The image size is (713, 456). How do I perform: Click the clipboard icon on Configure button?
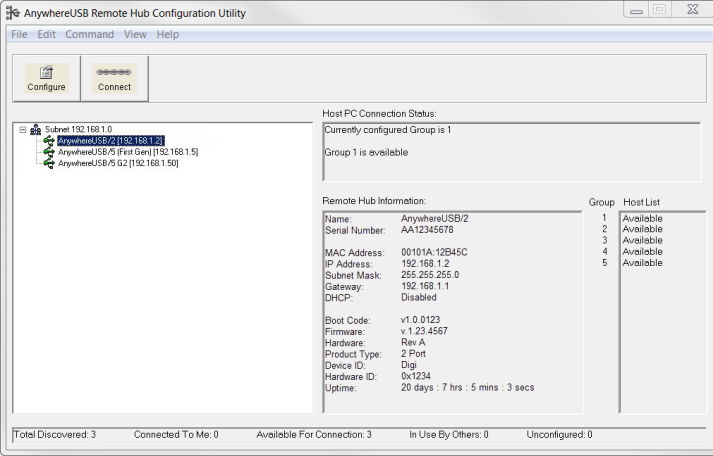click(46, 72)
